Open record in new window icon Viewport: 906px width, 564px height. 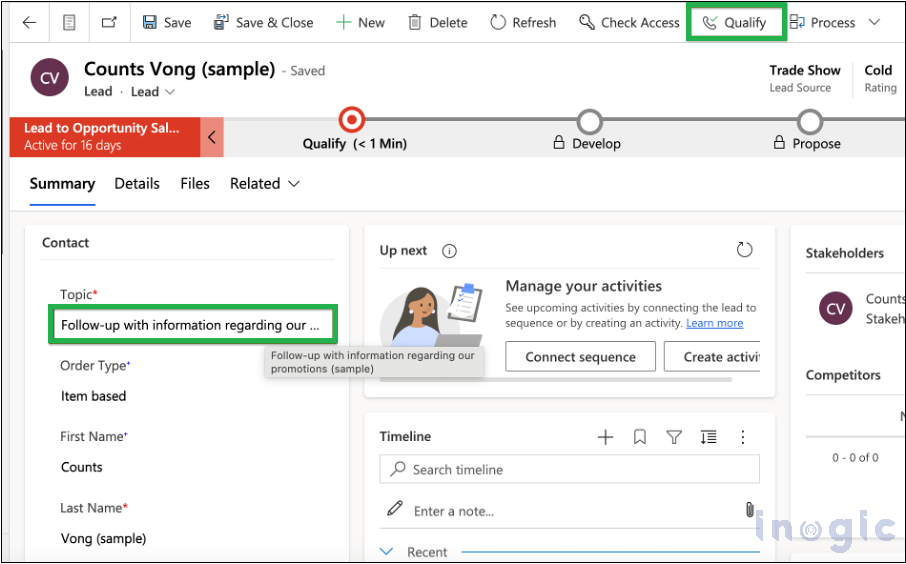(x=108, y=22)
